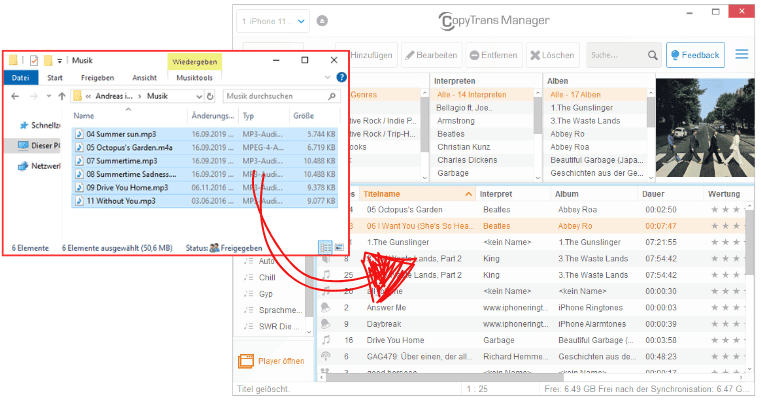This screenshot has height=400, width=761.
Task: Select 'Beautiful Garbage (Japa...' album
Action: click(596, 160)
